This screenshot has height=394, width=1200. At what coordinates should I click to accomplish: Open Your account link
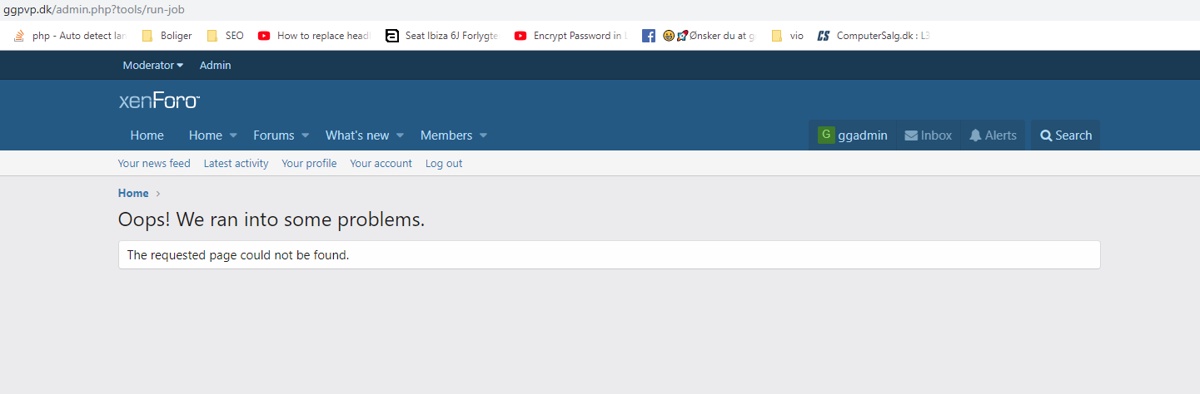click(381, 163)
